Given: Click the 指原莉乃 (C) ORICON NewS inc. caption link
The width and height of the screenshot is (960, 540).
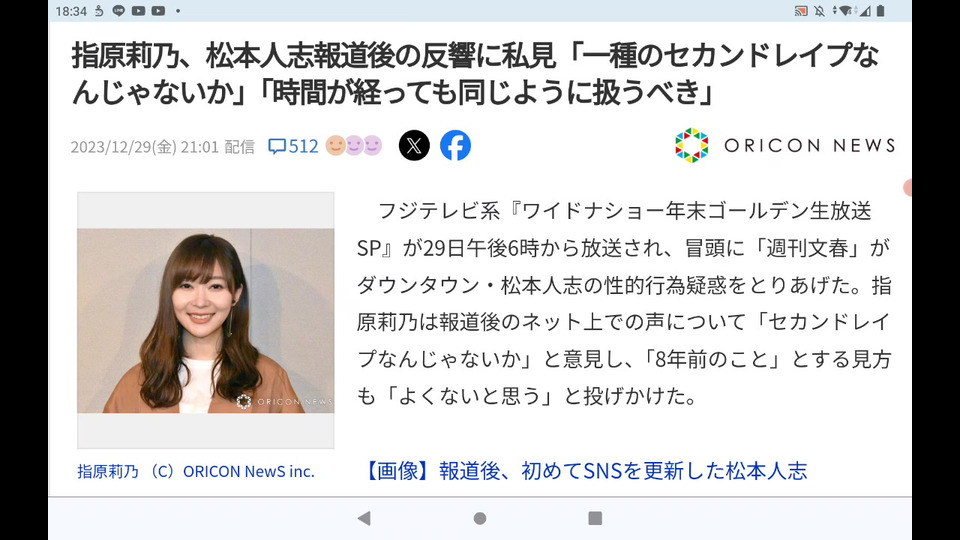Looking at the screenshot, I should coord(196,471).
